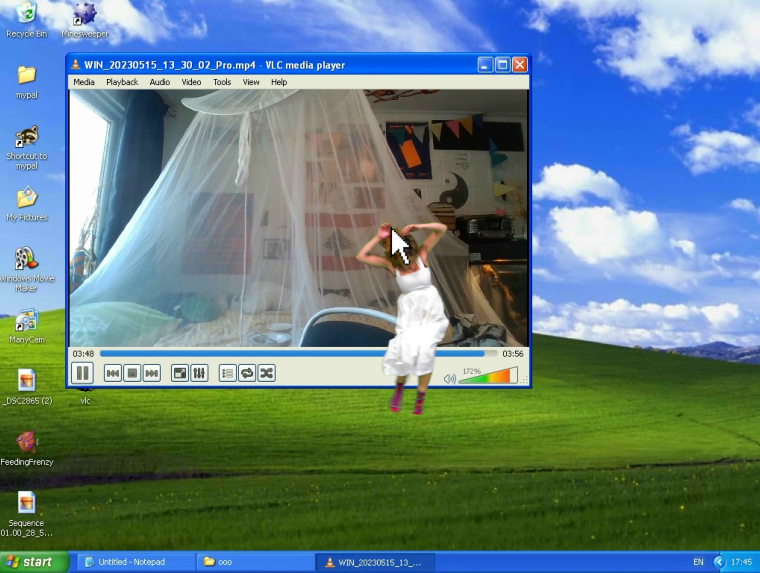Click the VLC video display area

[x=299, y=218]
